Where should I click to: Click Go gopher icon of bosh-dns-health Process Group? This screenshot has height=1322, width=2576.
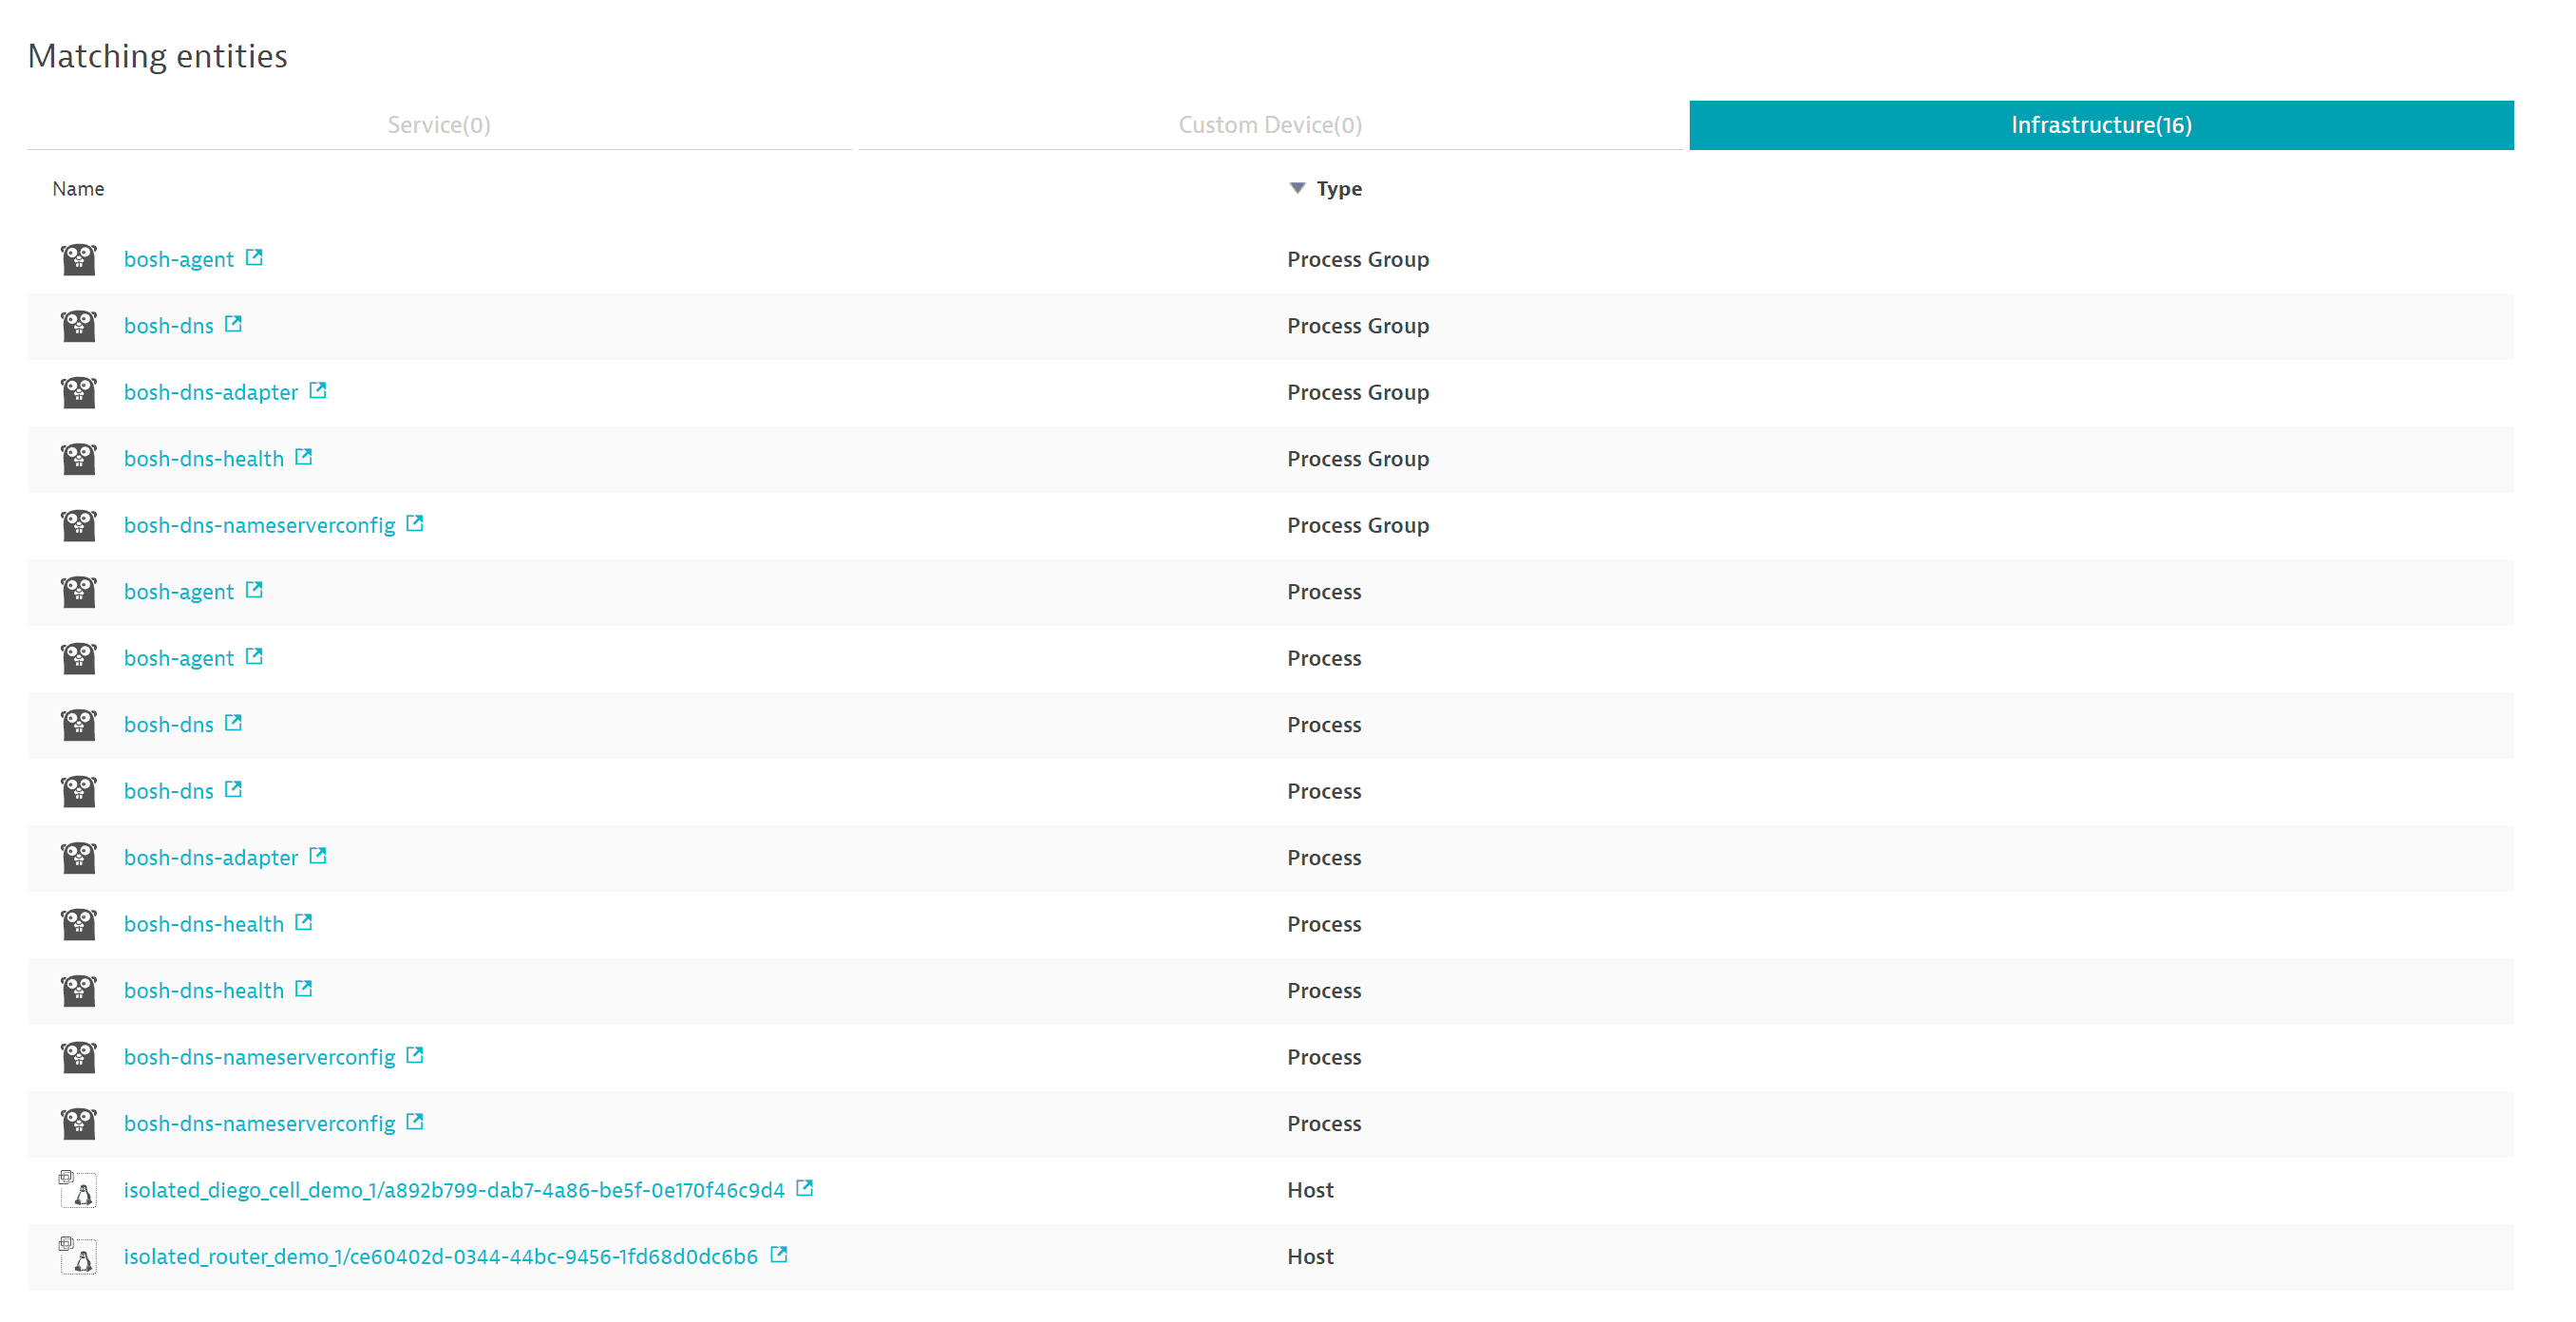coord(79,459)
